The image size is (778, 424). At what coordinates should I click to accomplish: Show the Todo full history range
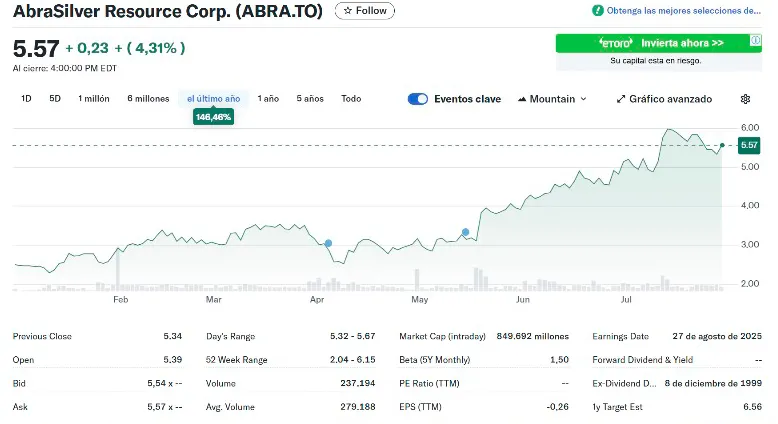point(351,99)
